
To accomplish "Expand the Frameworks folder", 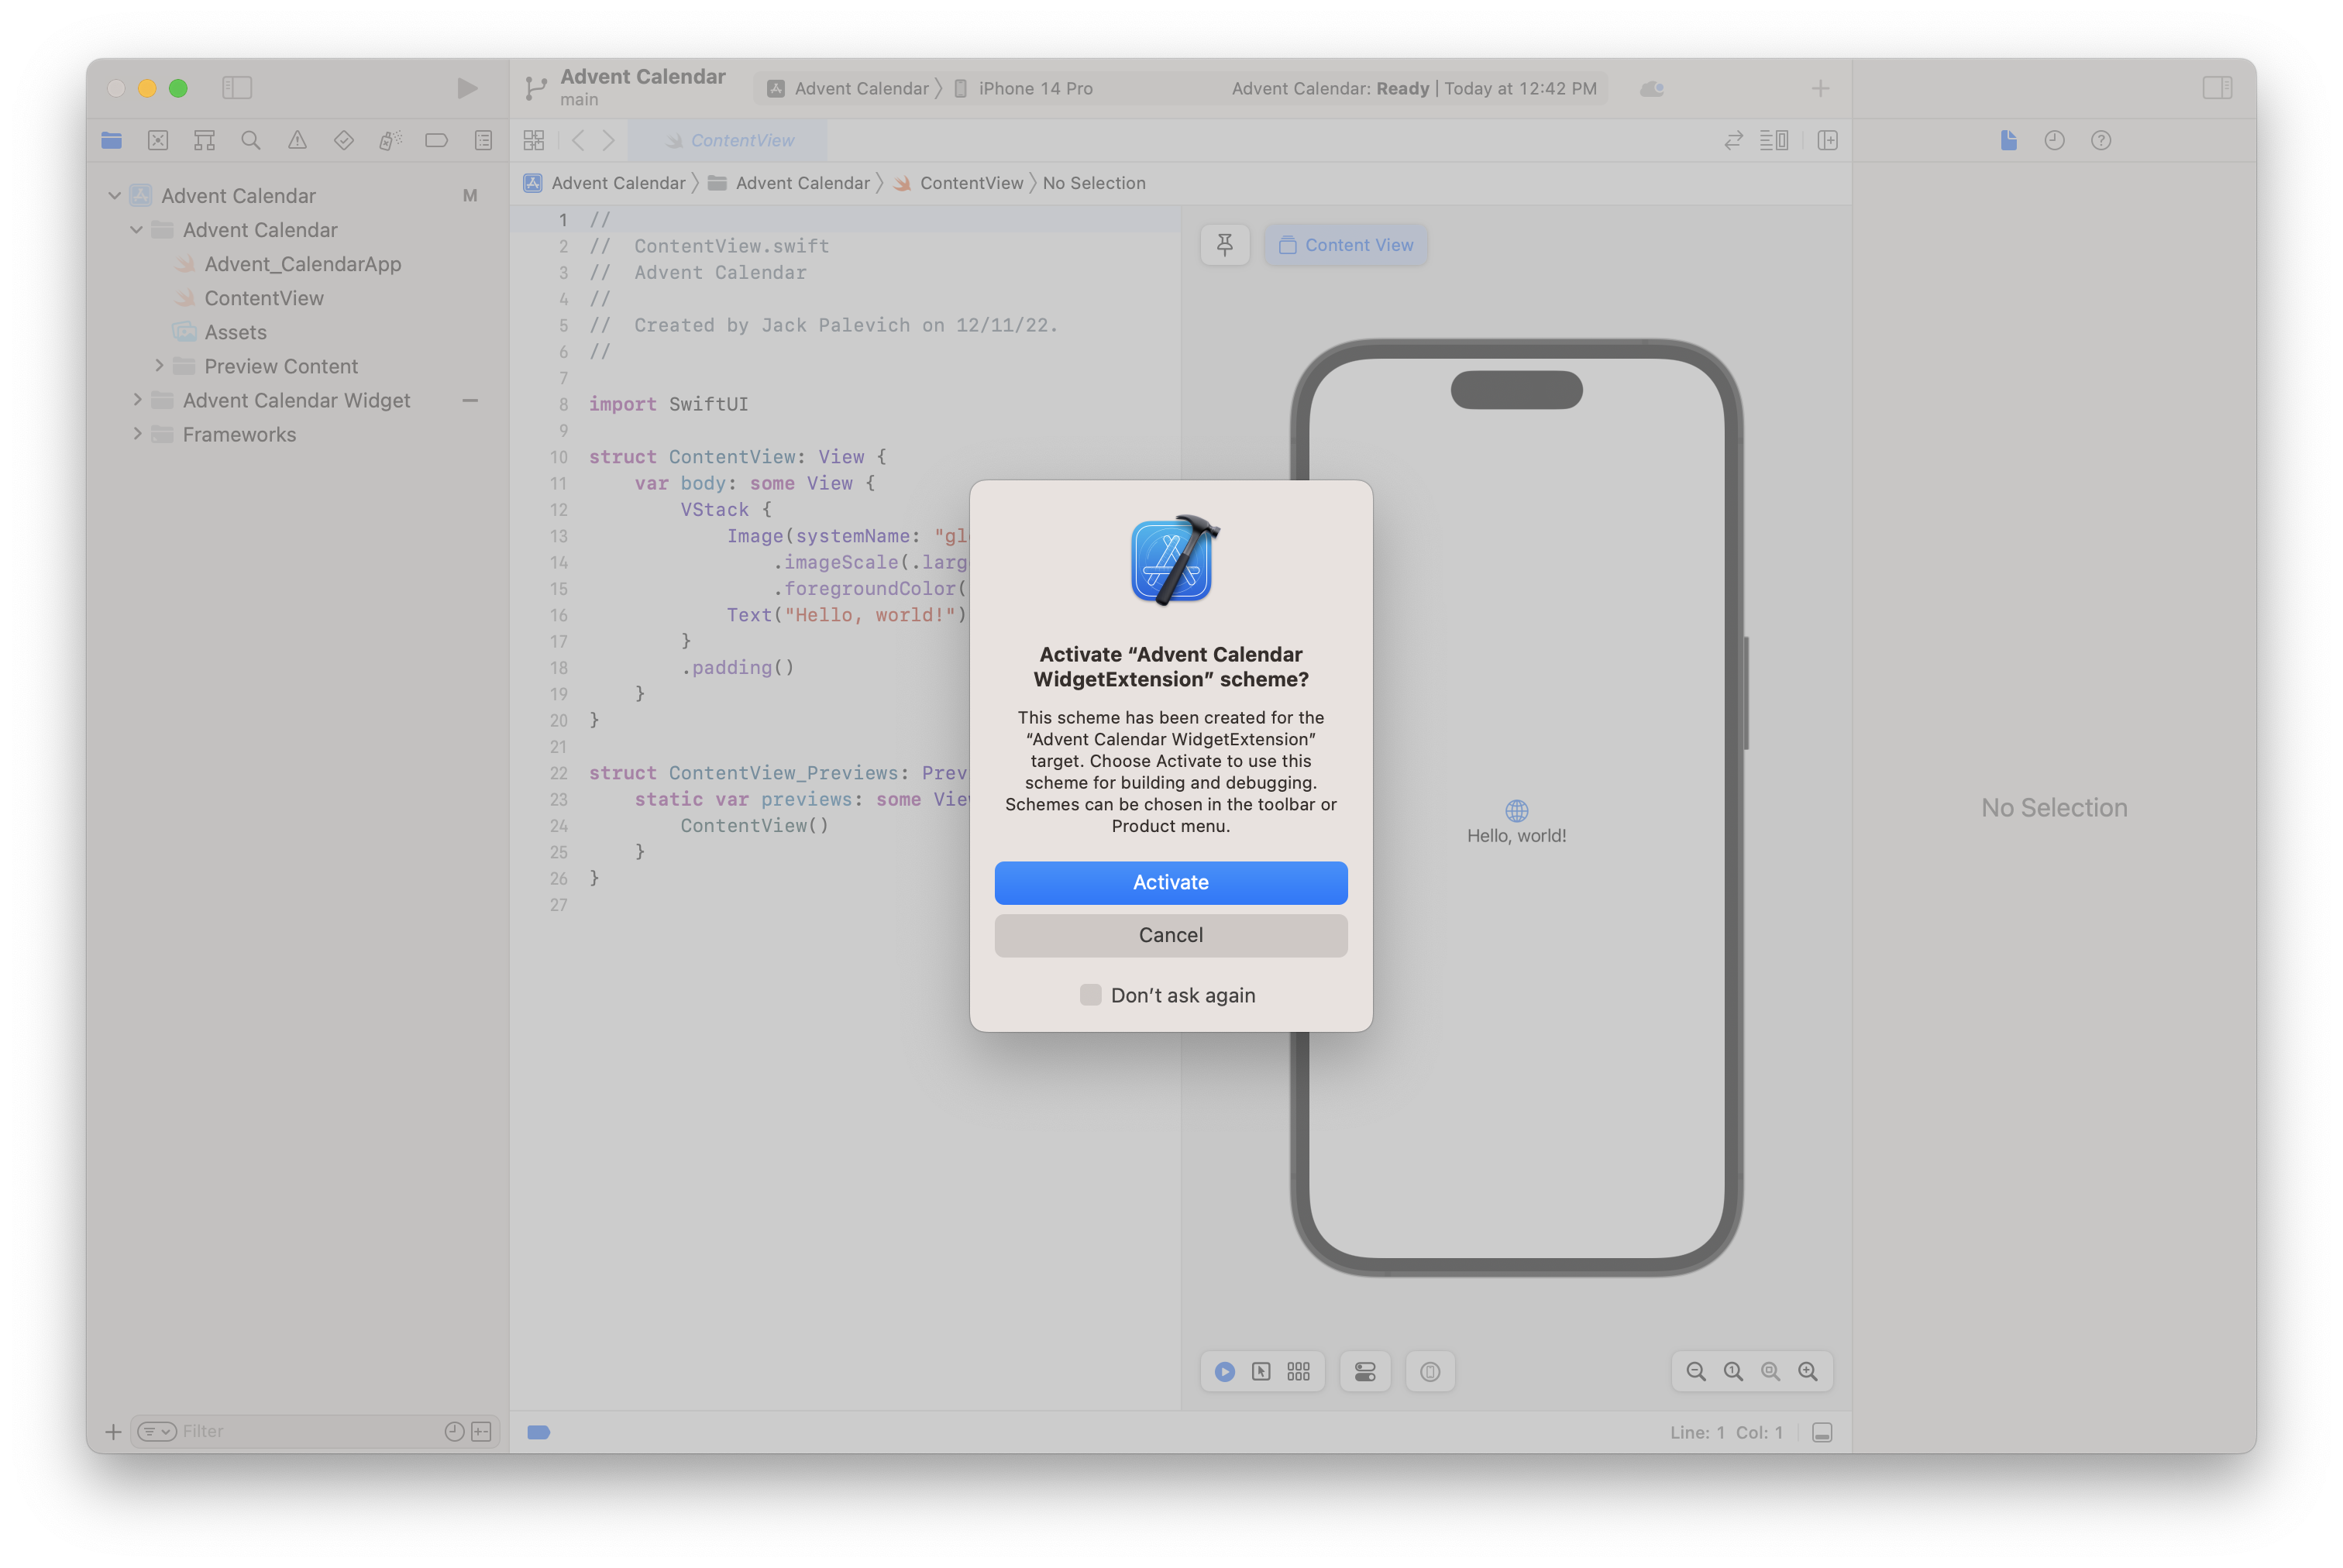I will [137, 434].
